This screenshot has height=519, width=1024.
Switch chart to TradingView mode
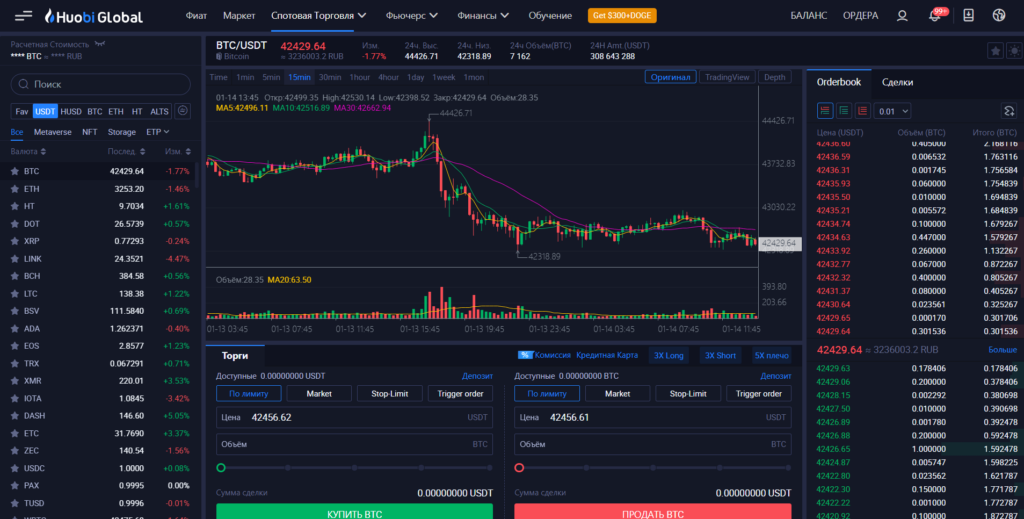click(727, 77)
